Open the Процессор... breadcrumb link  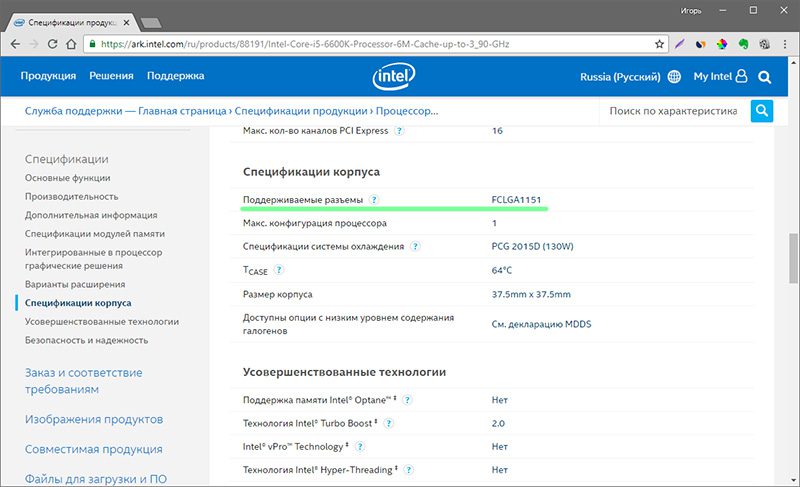tap(407, 111)
